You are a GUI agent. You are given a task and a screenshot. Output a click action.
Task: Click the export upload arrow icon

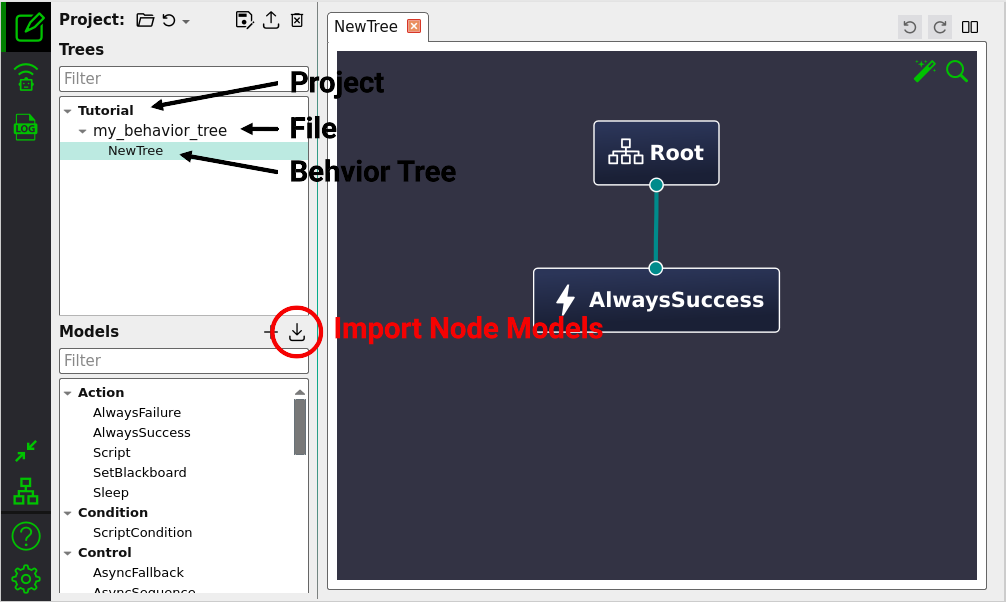click(x=270, y=20)
